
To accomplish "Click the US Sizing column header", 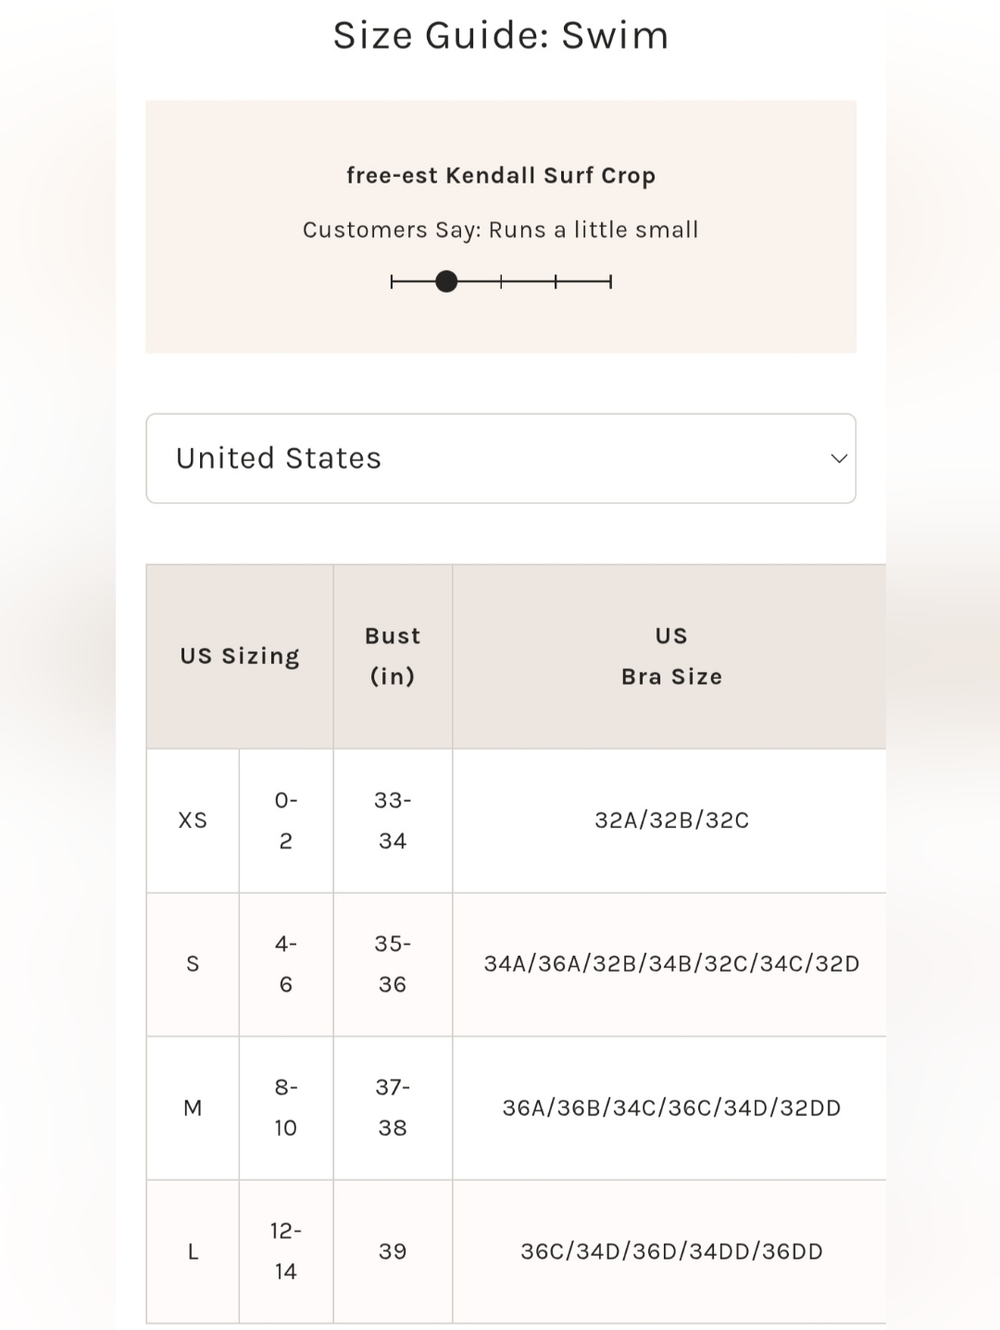I will [x=240, y=656].
